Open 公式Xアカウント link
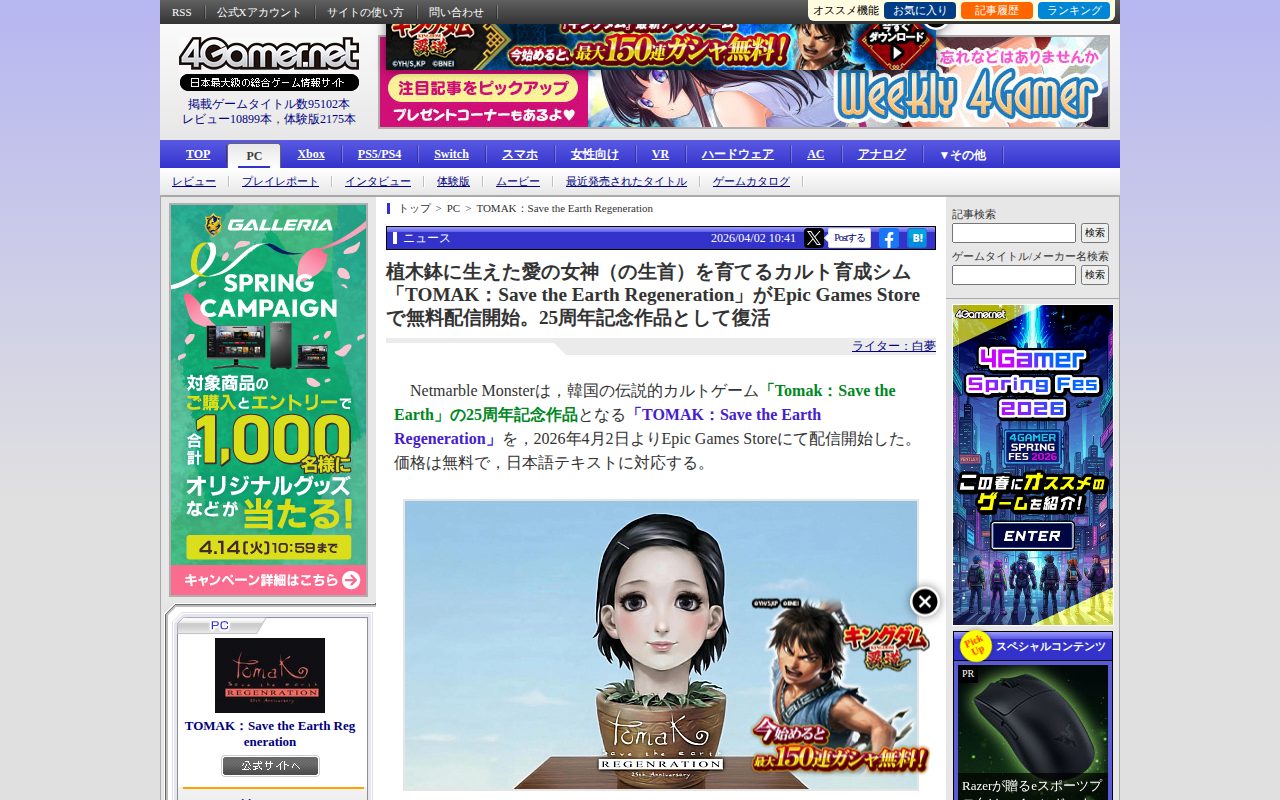 pyautogui.click(x=259, y=12)
